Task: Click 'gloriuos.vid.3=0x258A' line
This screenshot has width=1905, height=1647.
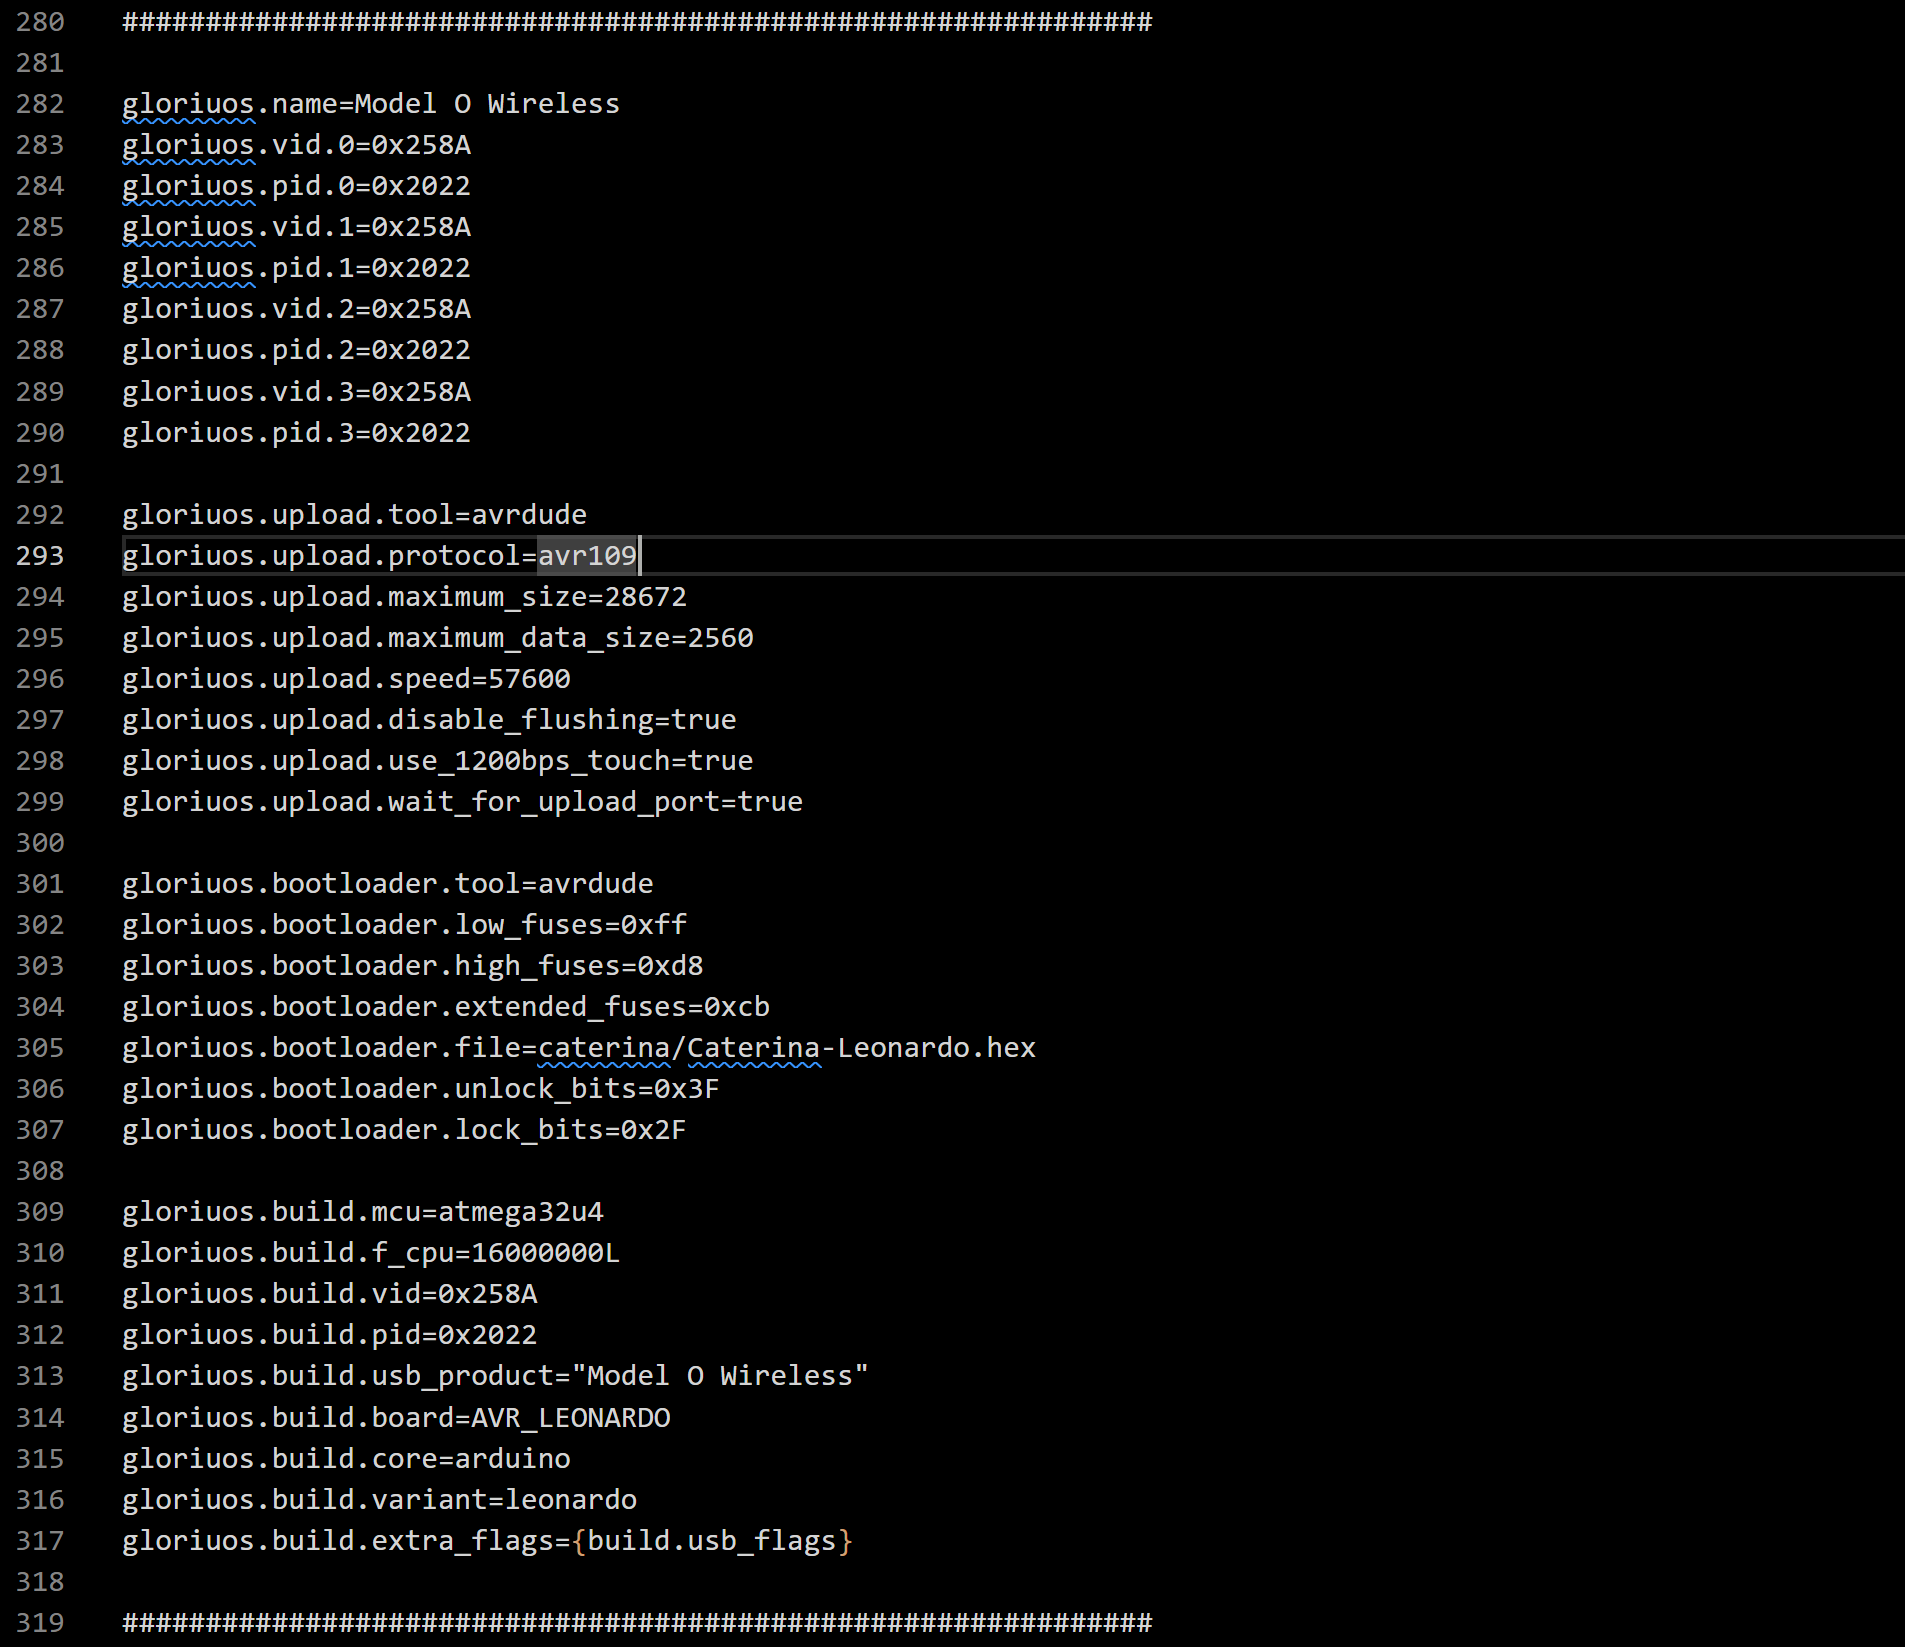Action: 296,392
